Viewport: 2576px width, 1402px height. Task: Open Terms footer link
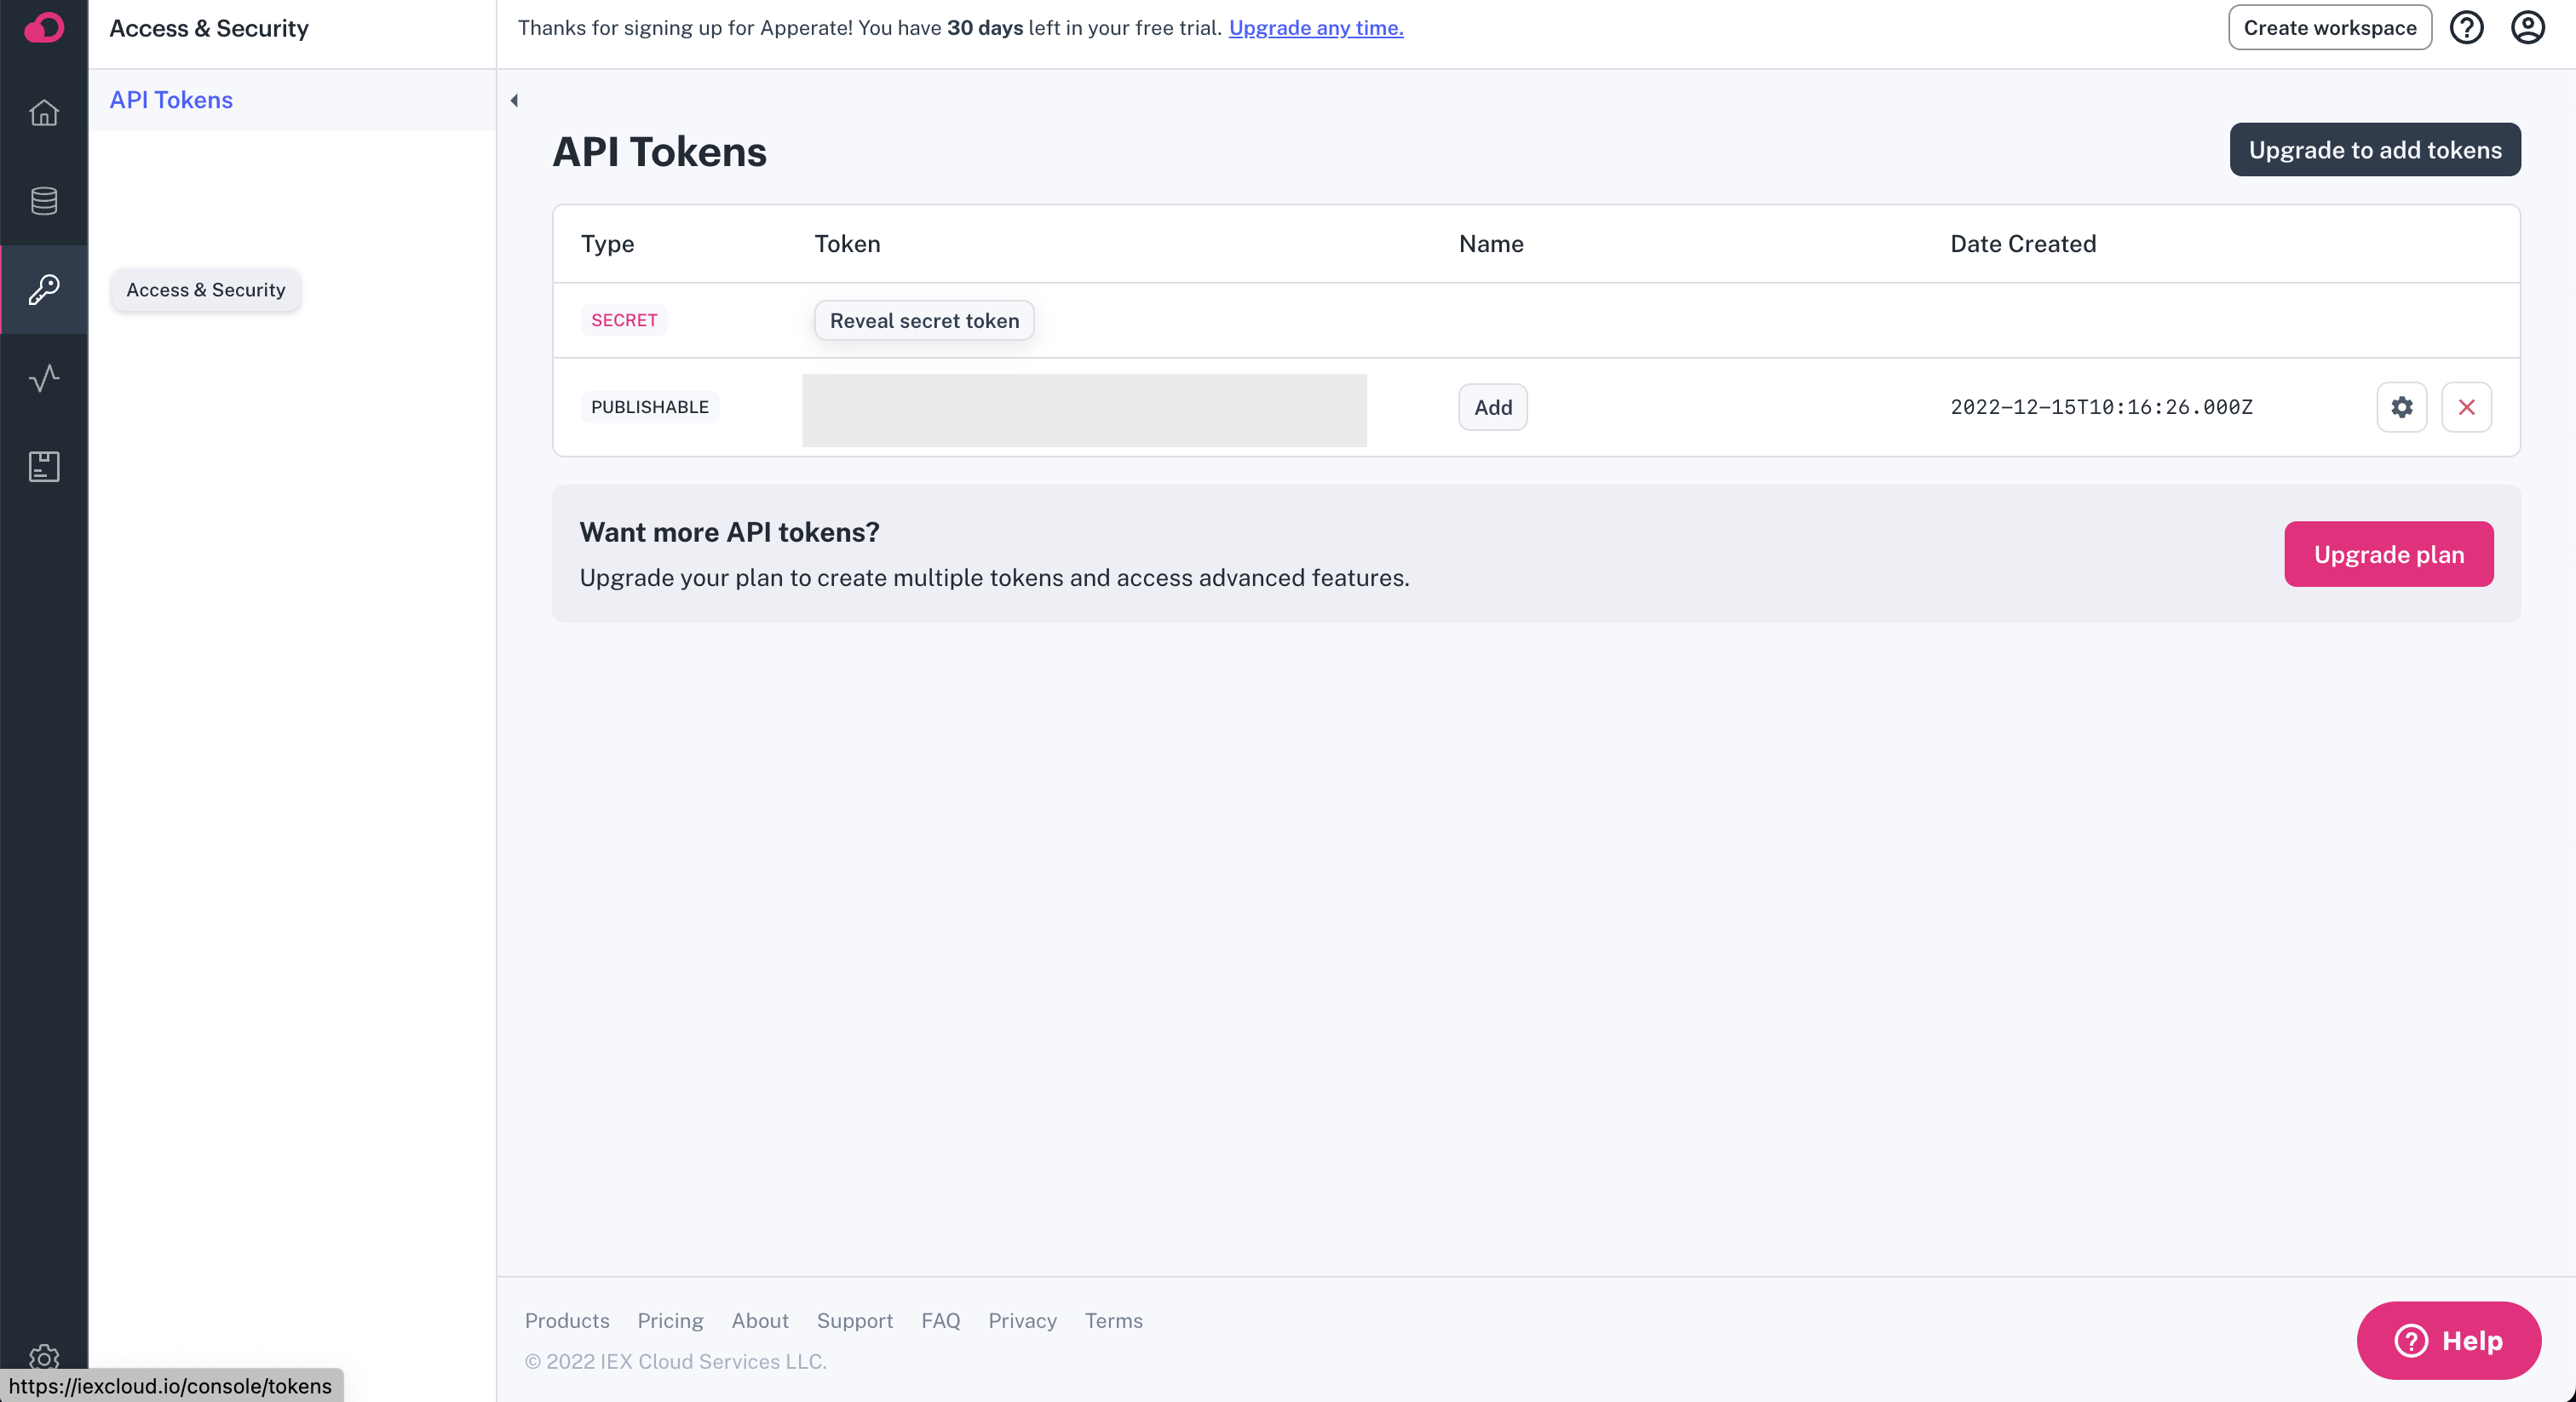pos(1113,1320)
